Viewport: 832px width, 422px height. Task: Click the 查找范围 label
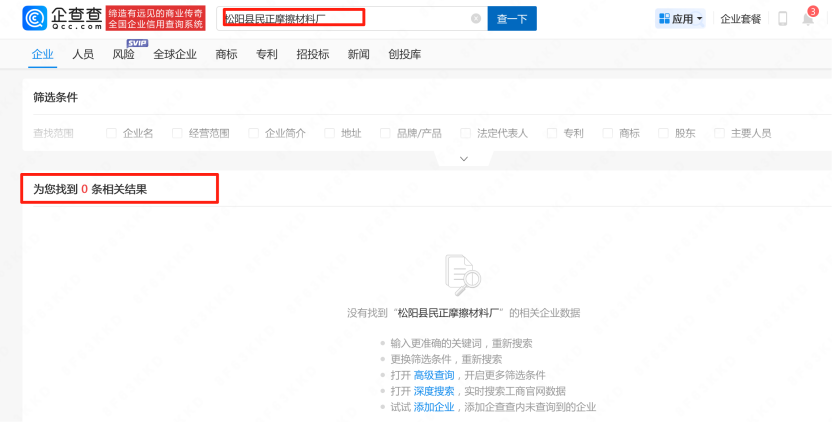point(54,133)
